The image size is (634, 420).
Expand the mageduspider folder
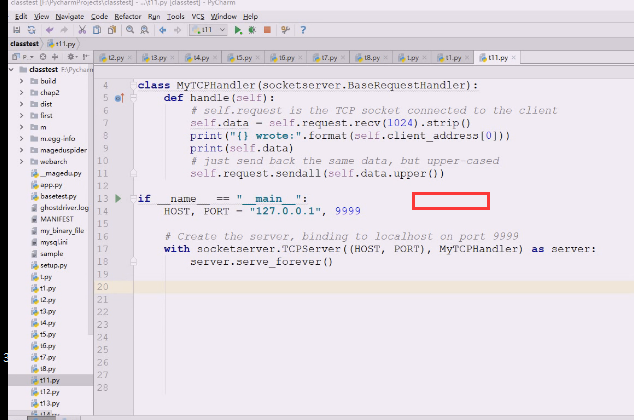click(x=21, y=150)
